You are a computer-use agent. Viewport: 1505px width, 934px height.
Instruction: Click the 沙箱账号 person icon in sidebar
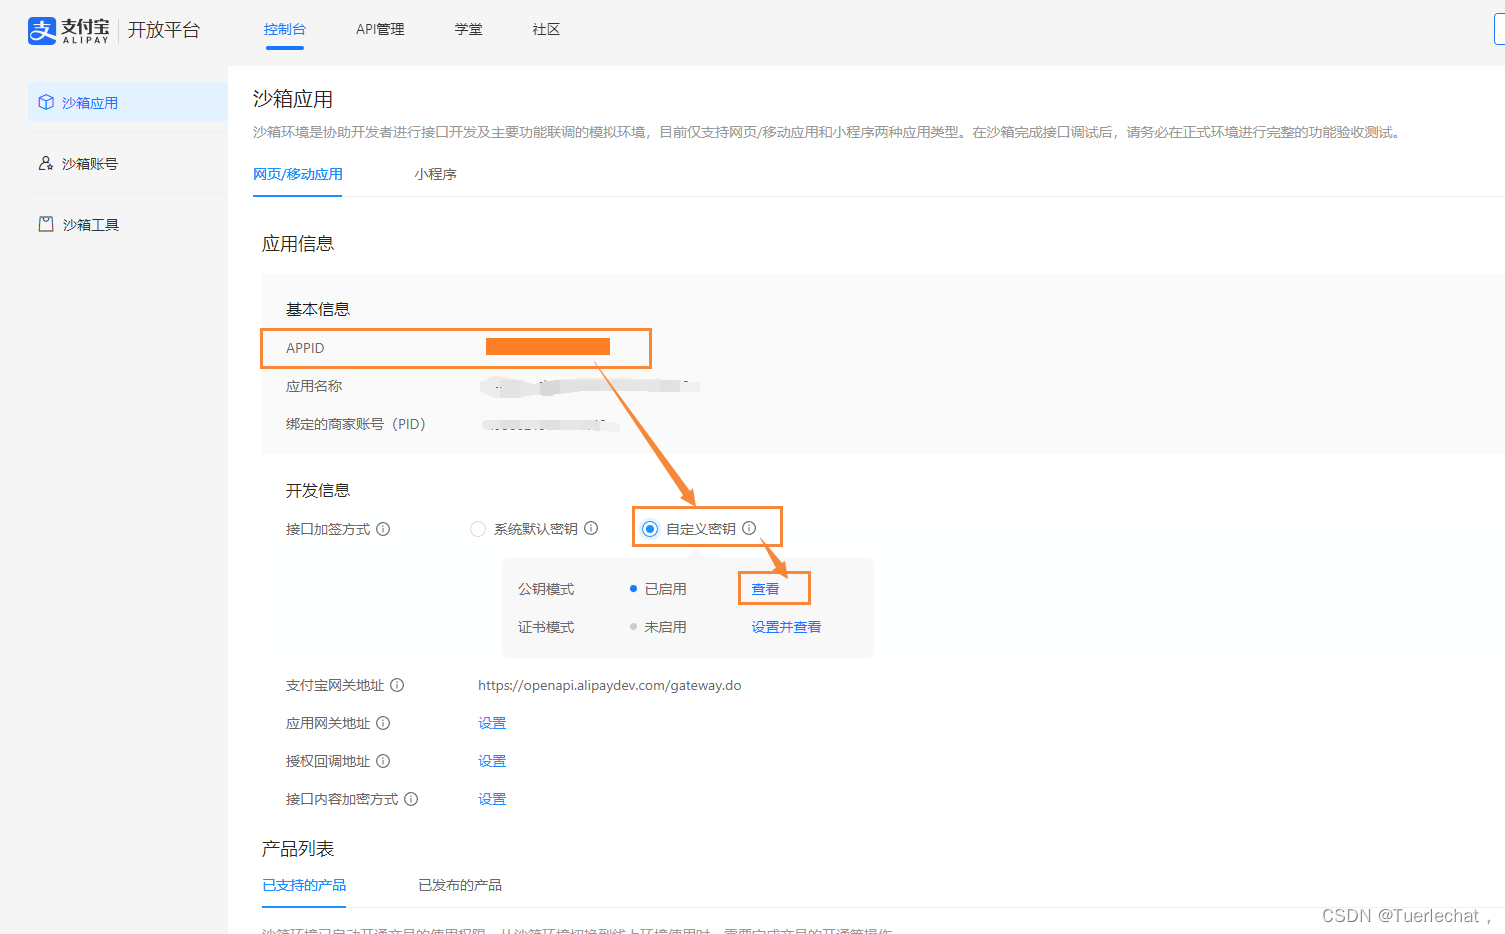coord(46,163)
